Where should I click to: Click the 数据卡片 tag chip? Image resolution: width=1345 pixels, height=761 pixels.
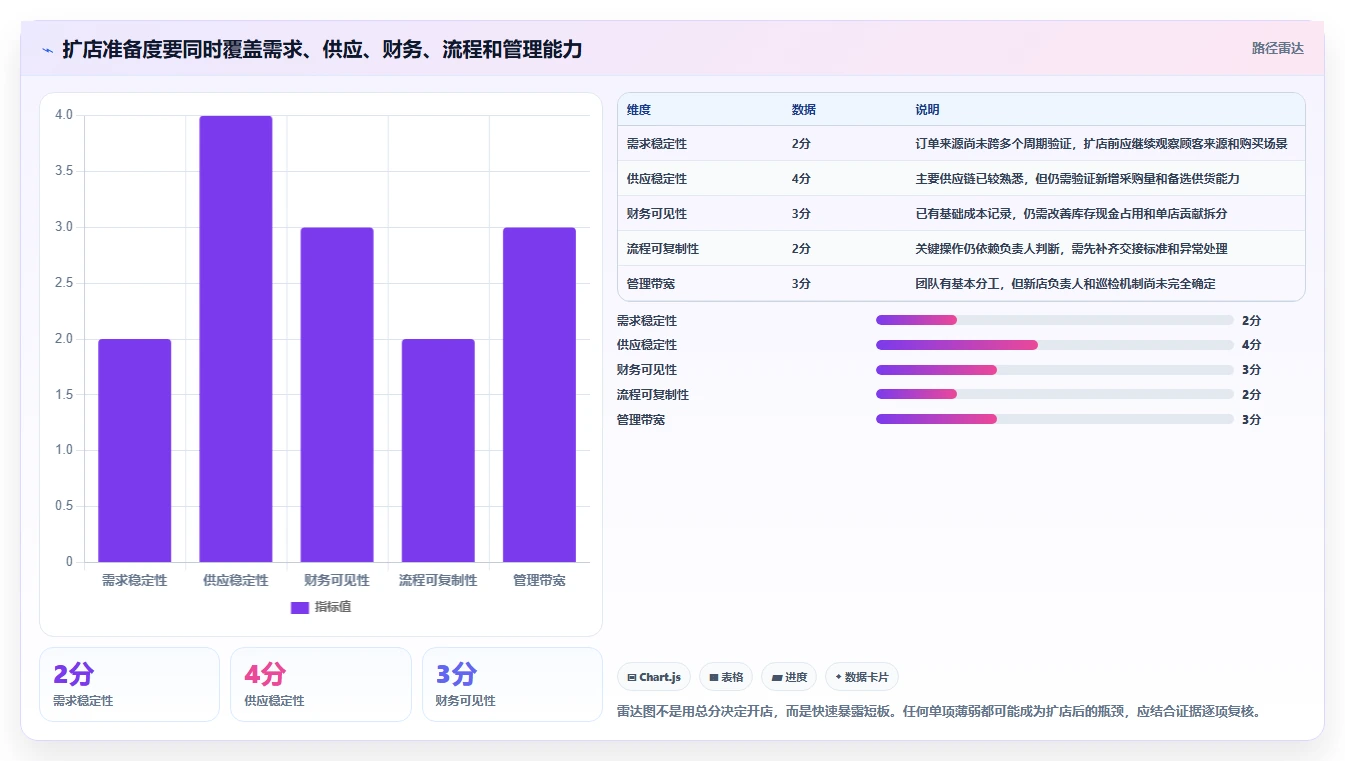862,677
